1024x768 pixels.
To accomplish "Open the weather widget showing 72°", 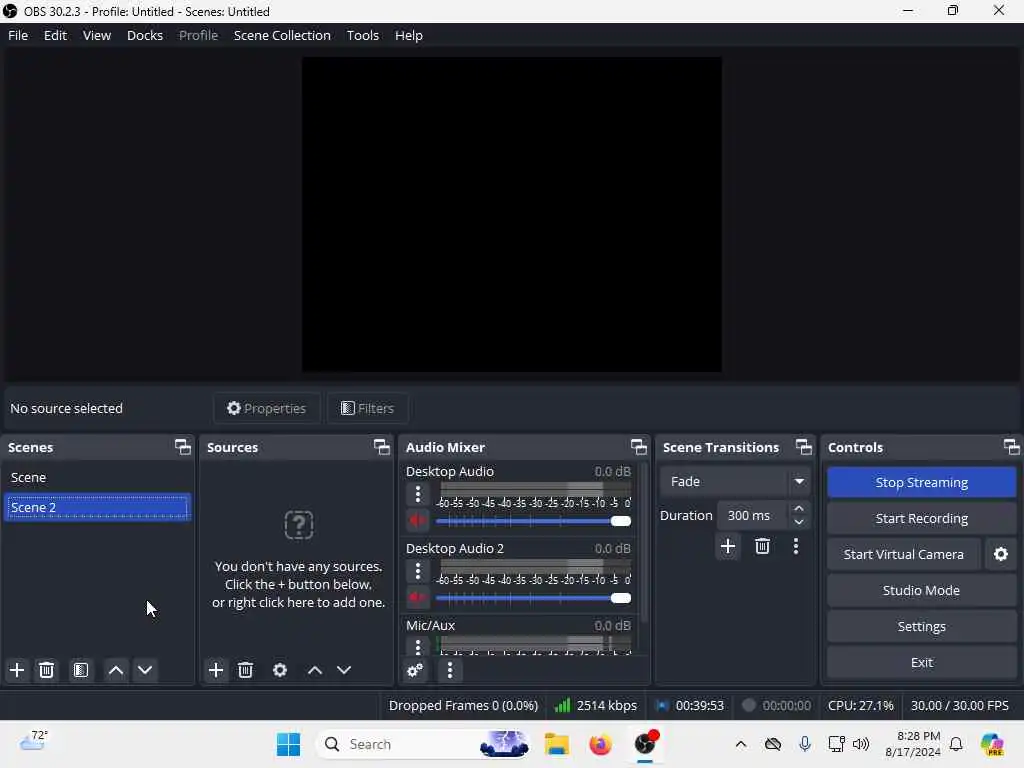I will (34, 741).
